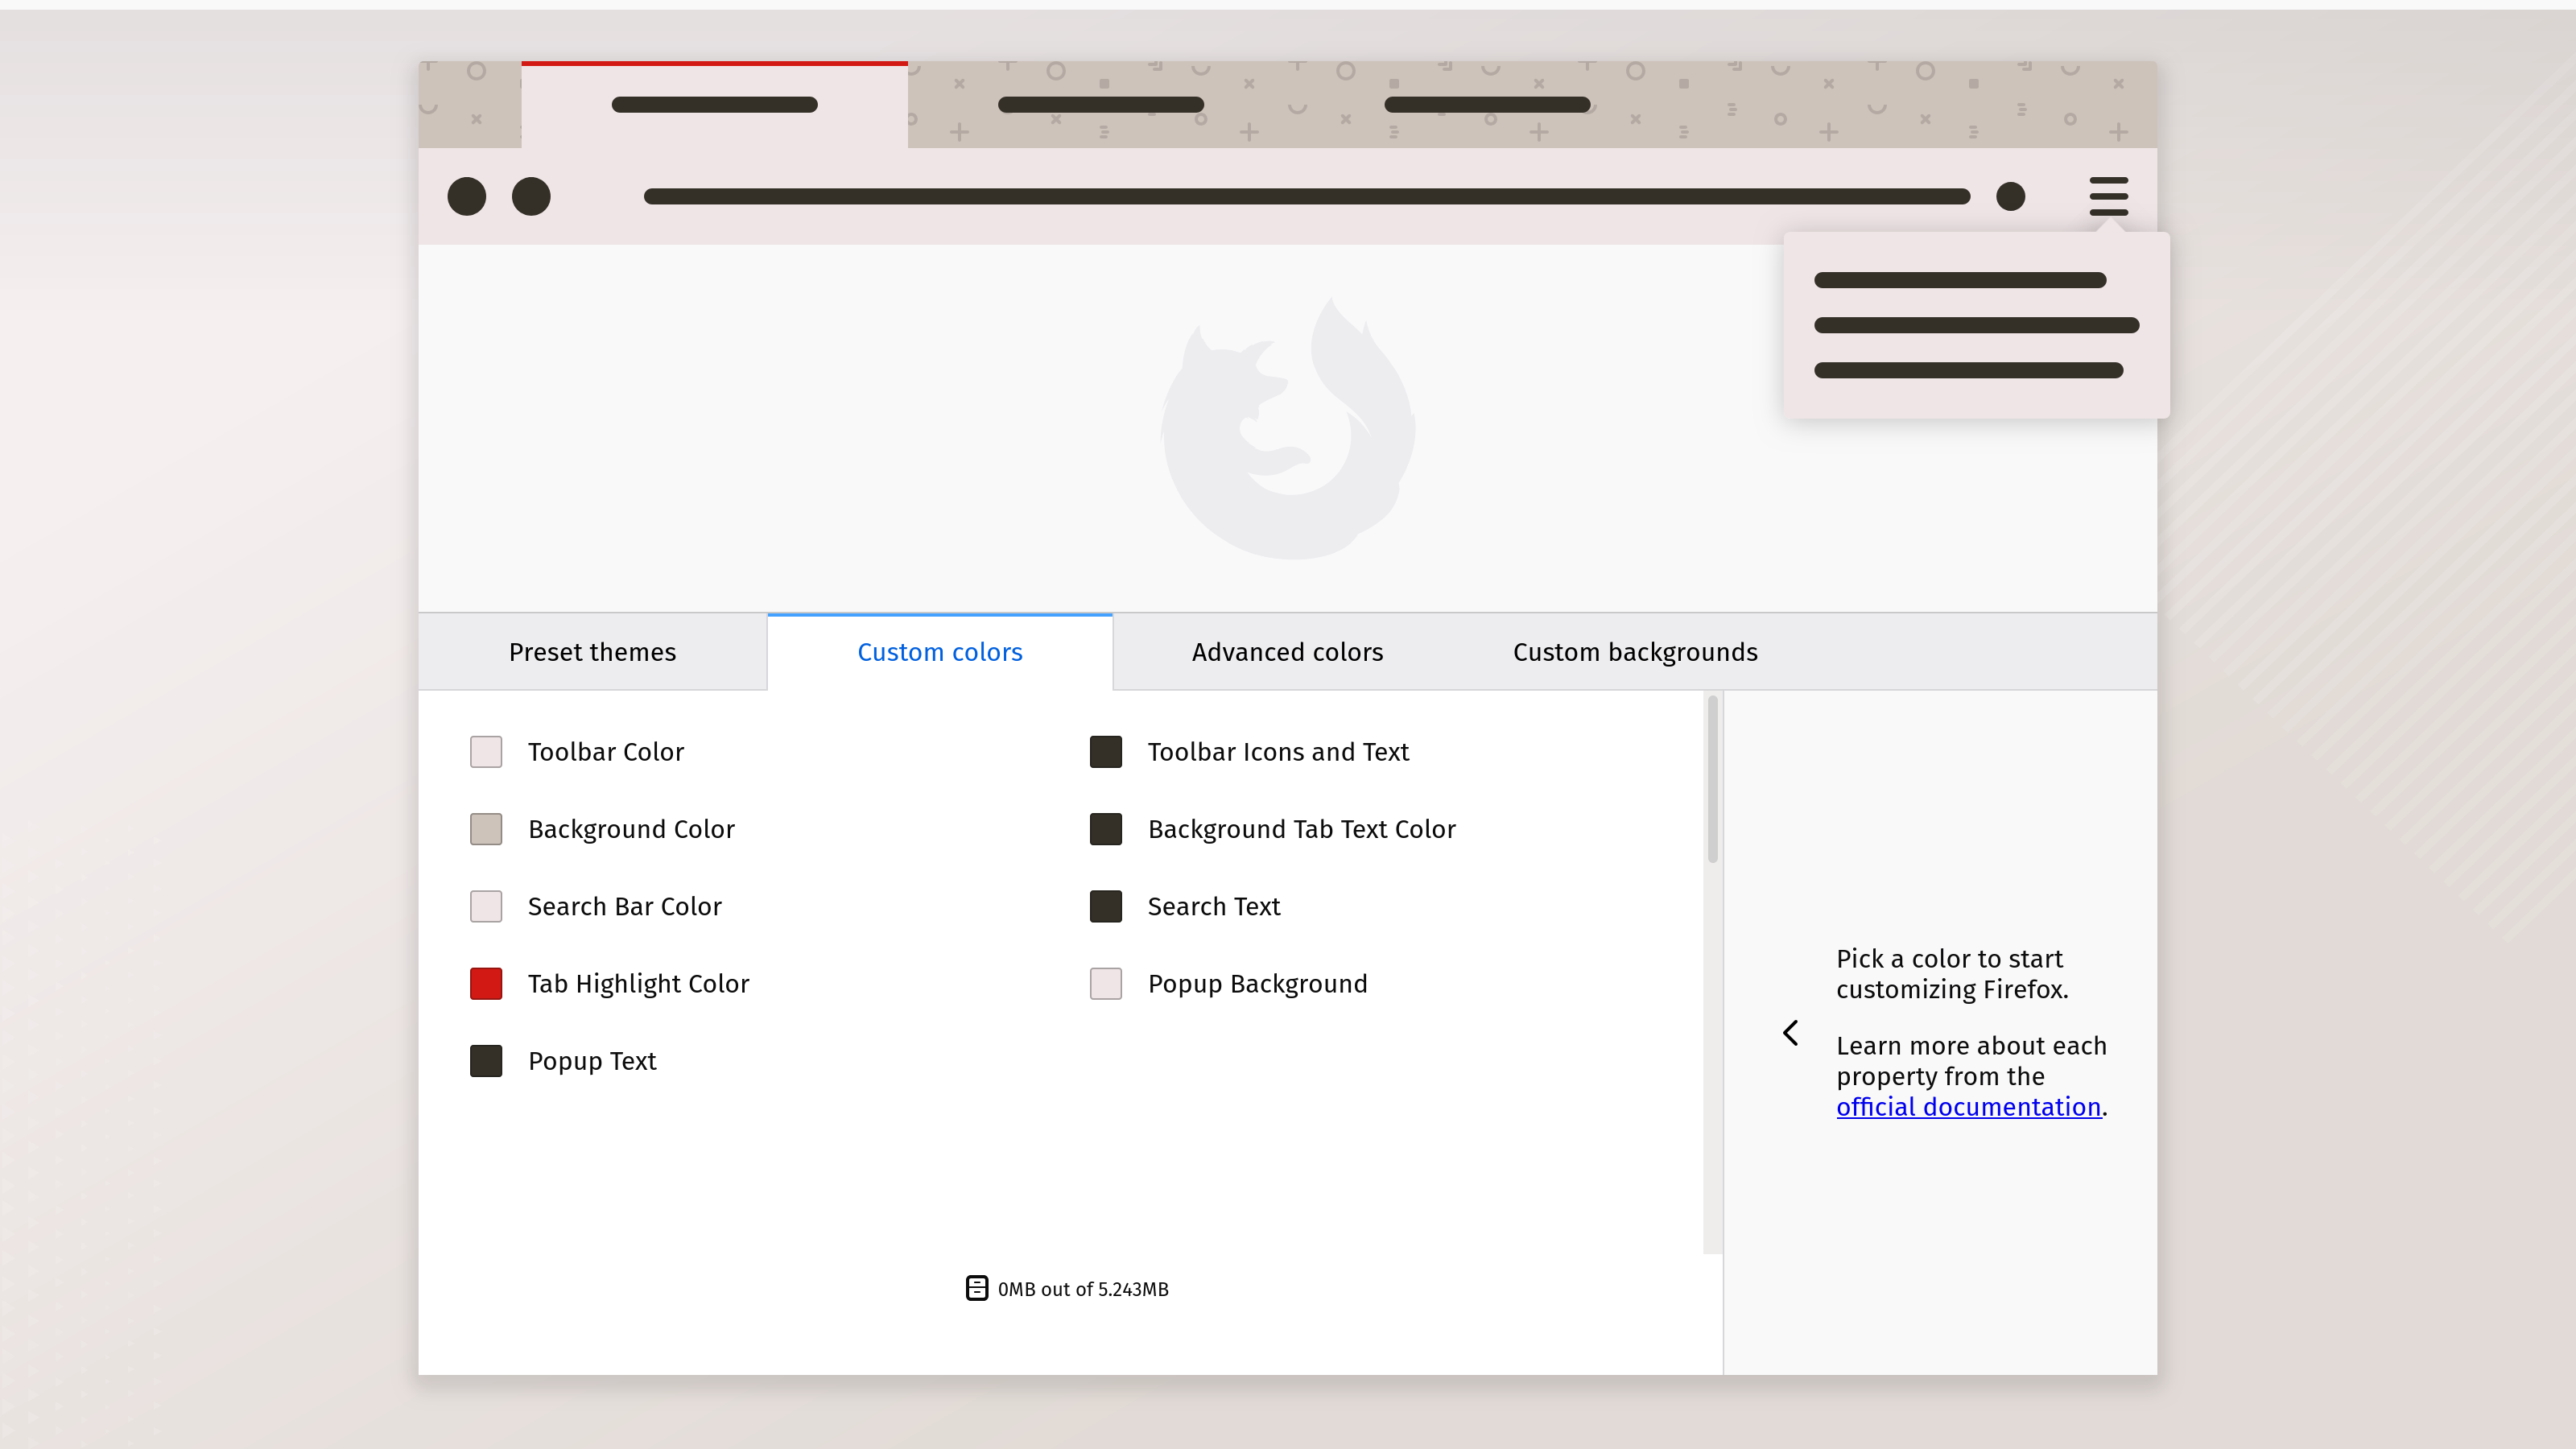Switch to the Preset themes tab
Screen dimensions: 2576x1449
pos(592,652)
